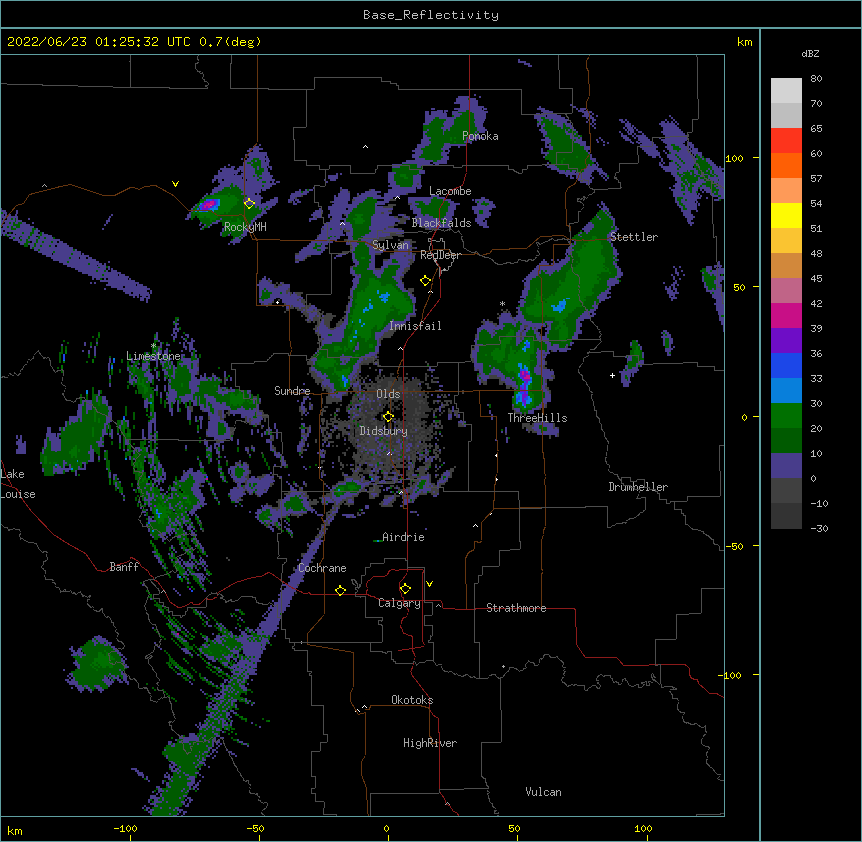Viewport: 862px width, 842px height.
Task: Select the Cochrane label
Action: click(322, 568)
